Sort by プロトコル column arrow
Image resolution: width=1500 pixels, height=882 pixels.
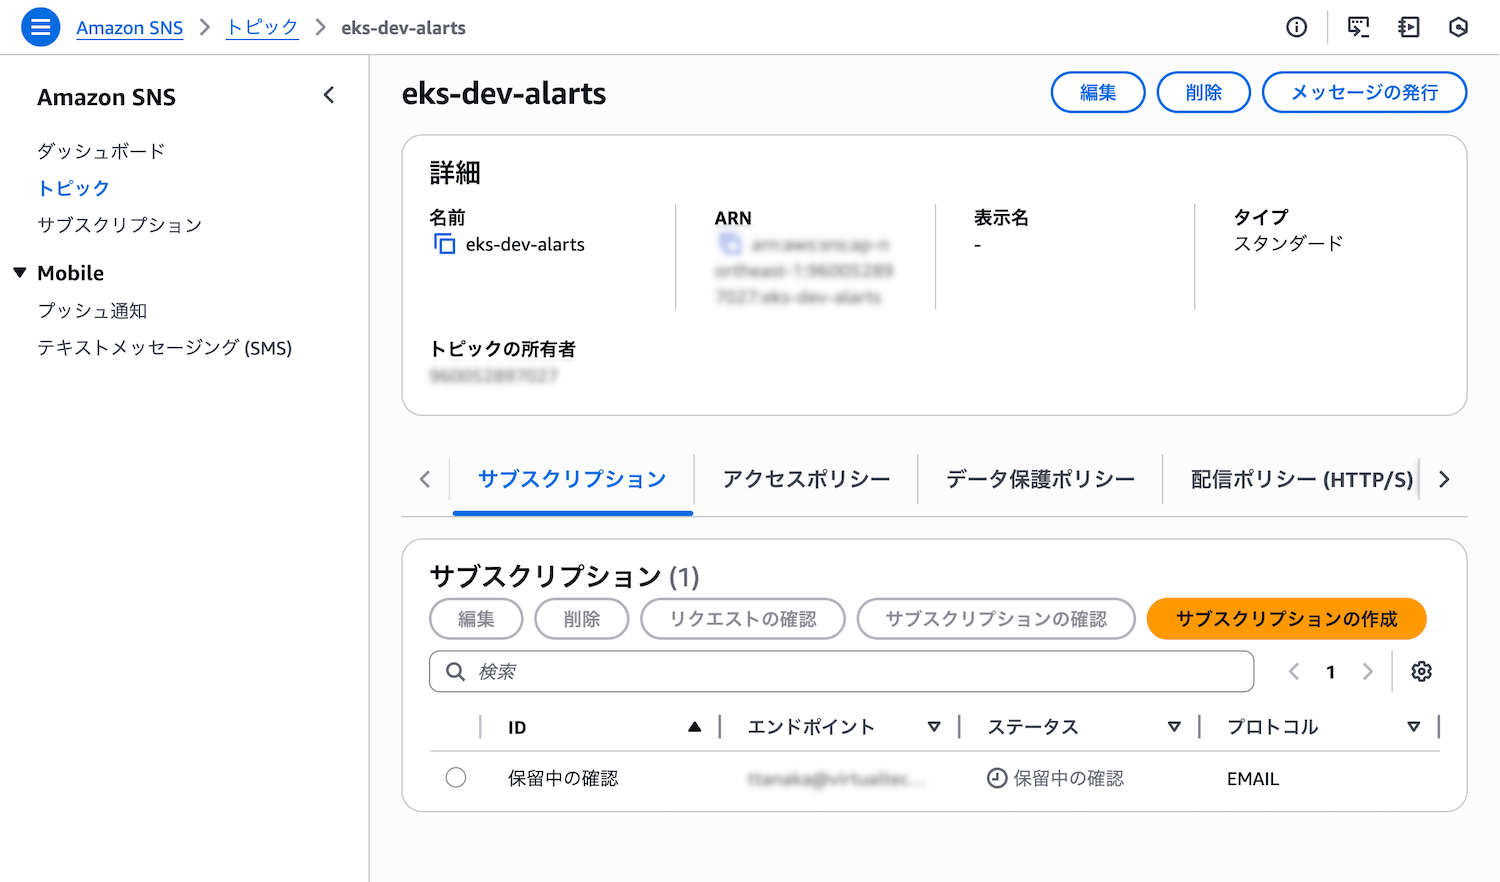(x=1414, y=727)
